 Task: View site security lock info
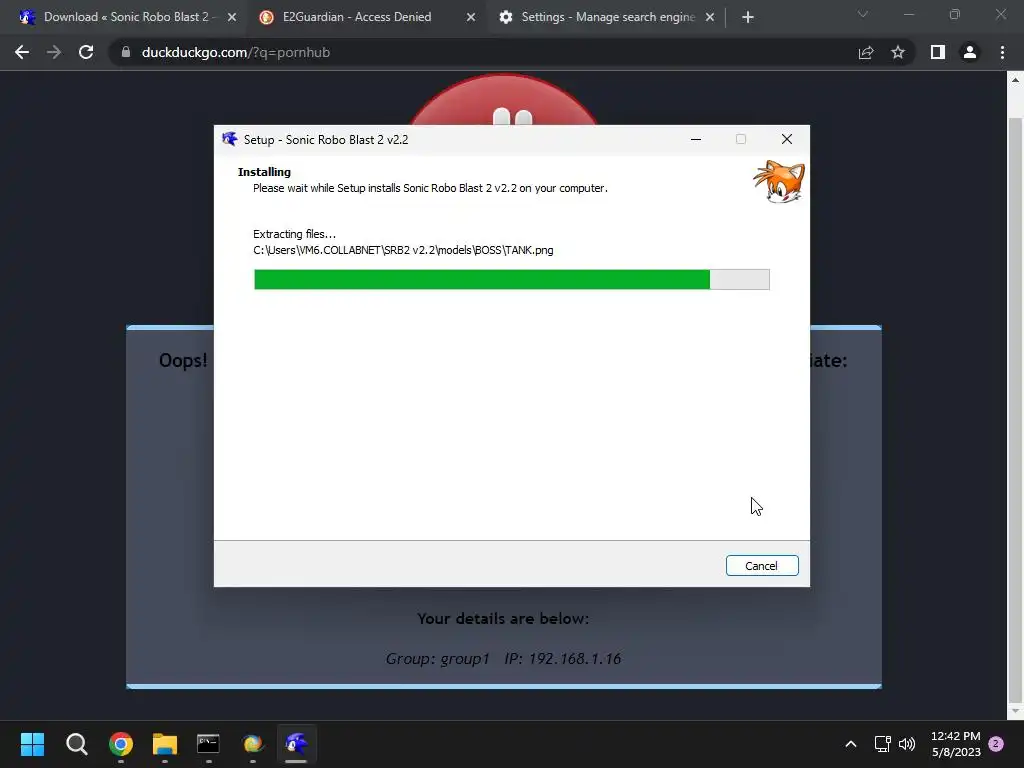coord(125,52)
